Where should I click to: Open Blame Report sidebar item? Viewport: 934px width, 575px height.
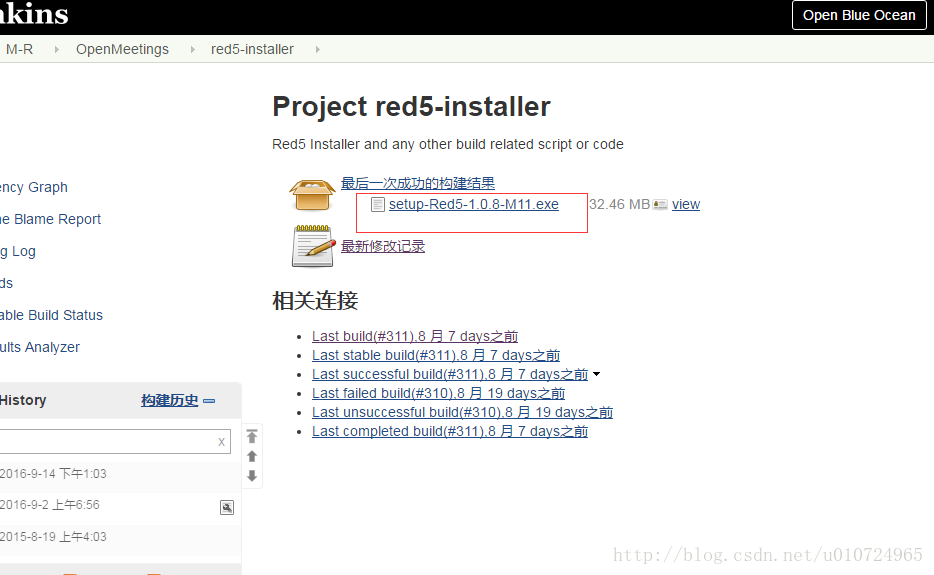(51, 219)
